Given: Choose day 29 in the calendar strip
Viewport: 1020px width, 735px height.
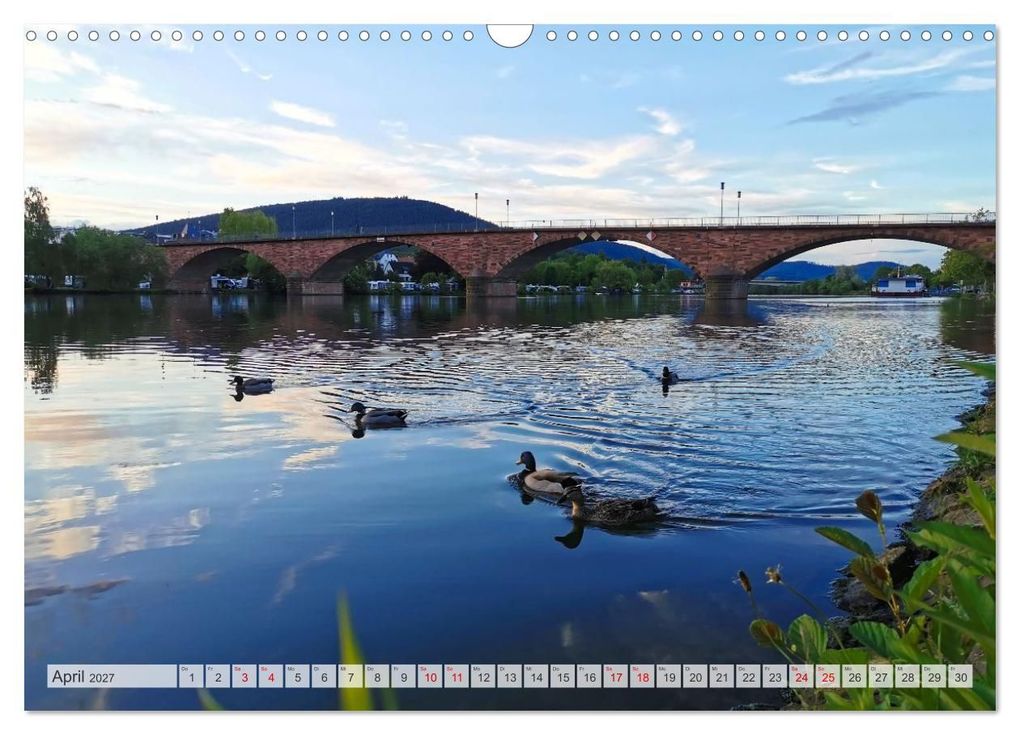Looking at the screenshot, I should point(934,676).
